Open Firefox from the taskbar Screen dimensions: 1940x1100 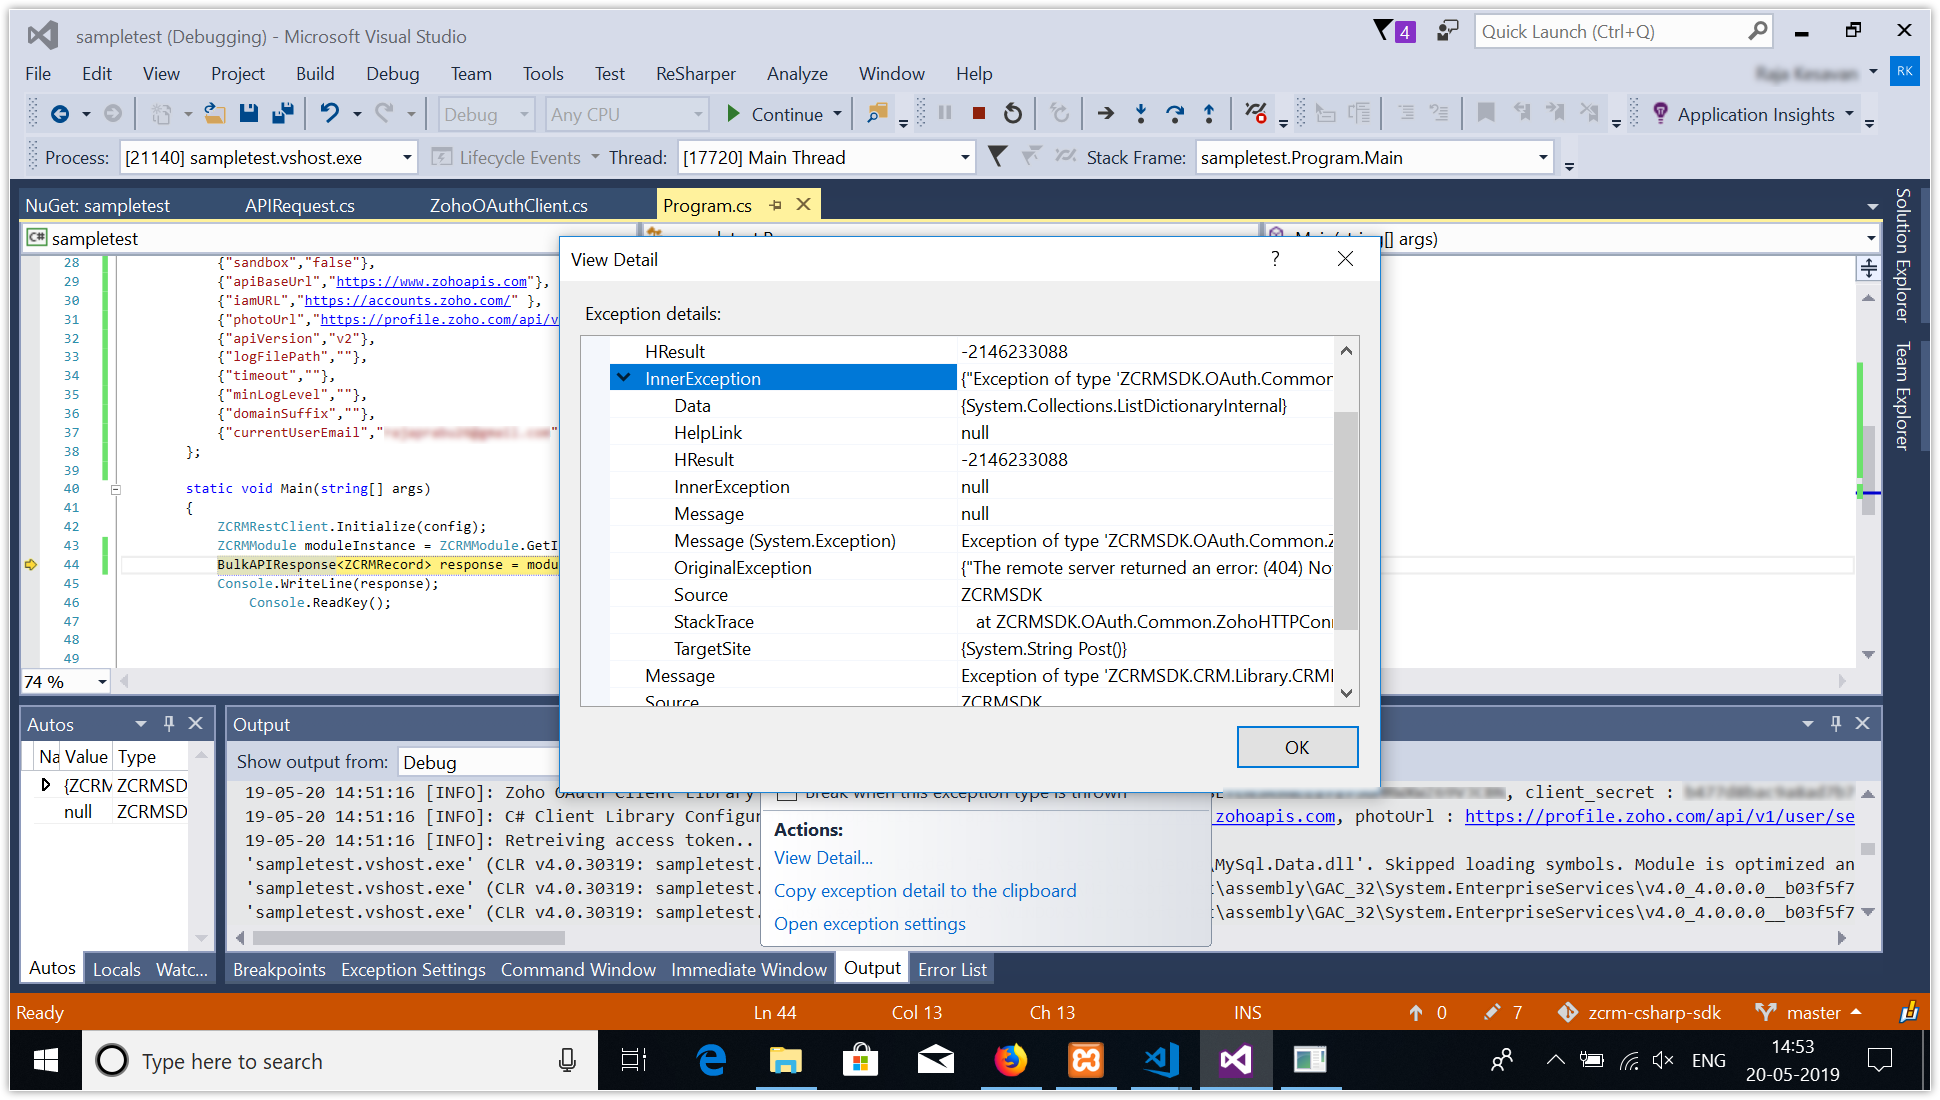1010,1060
